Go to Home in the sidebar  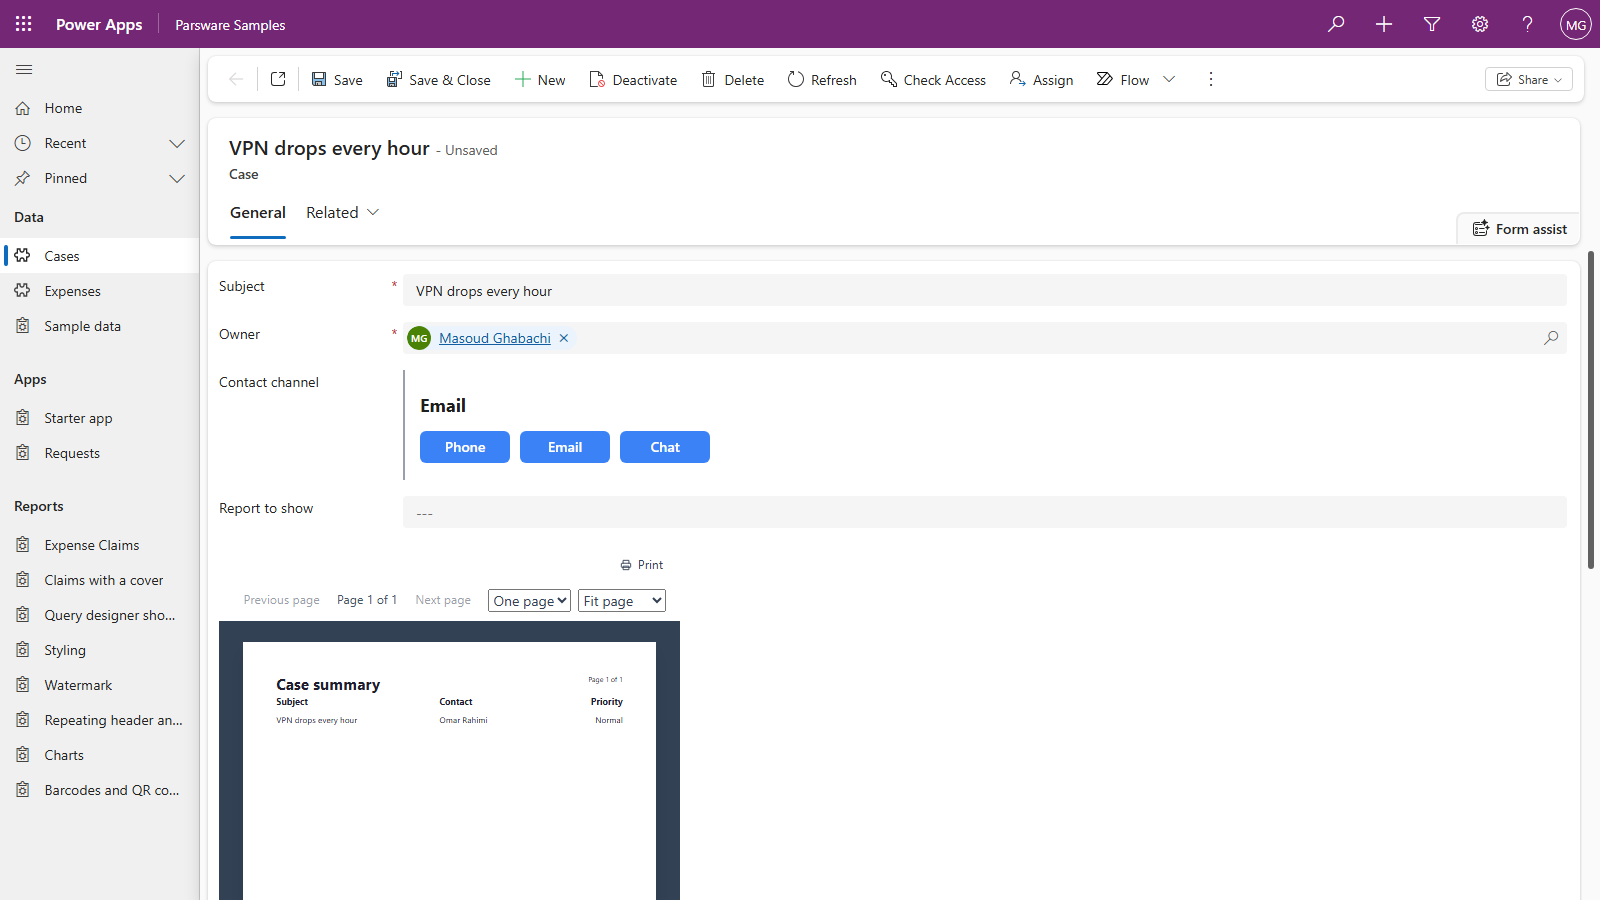(100, 108)
